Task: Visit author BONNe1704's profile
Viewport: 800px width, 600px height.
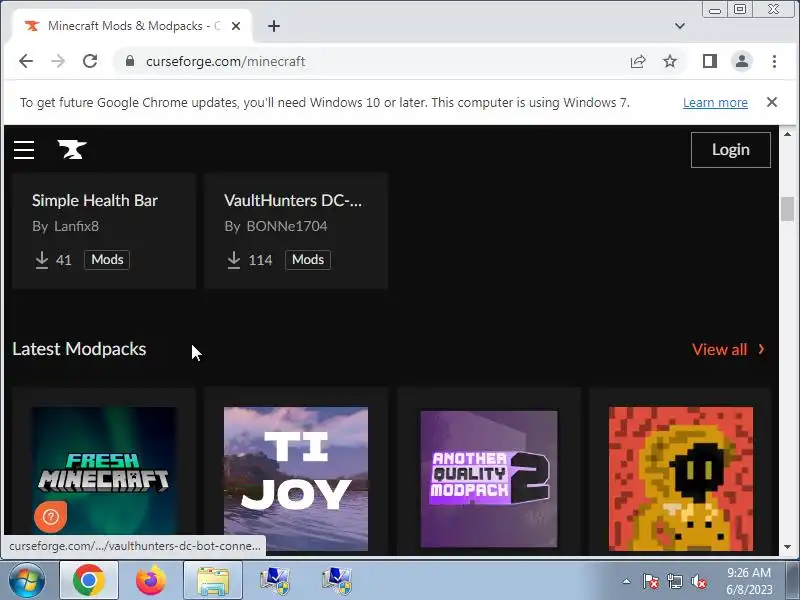Action: coord(287,226)
